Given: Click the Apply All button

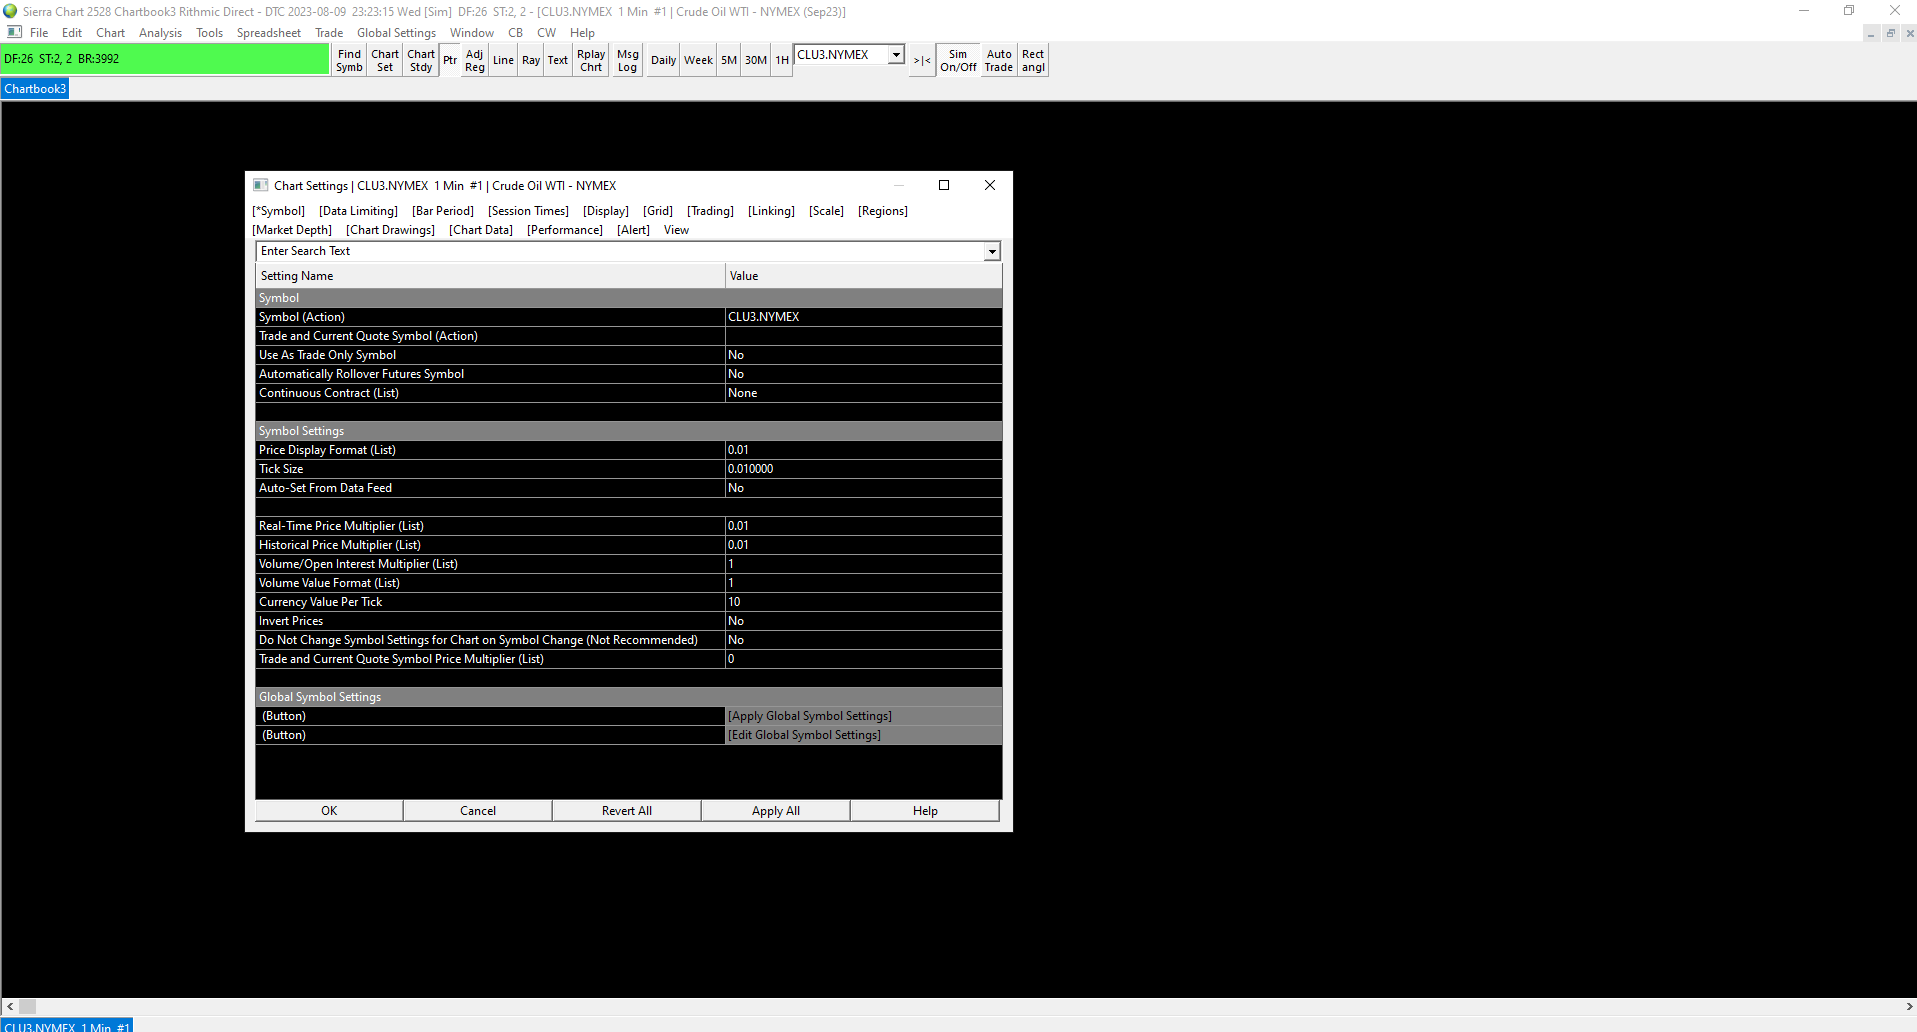Looking at the screenshot, I should pyautogui.click(x=776, y=811).
